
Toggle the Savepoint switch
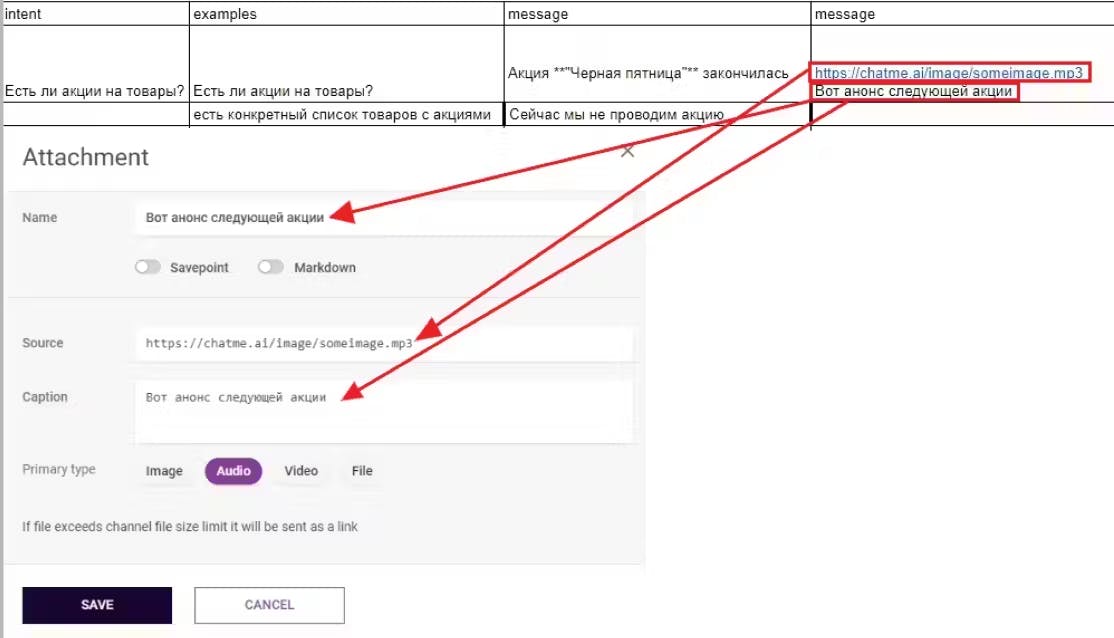148,267
